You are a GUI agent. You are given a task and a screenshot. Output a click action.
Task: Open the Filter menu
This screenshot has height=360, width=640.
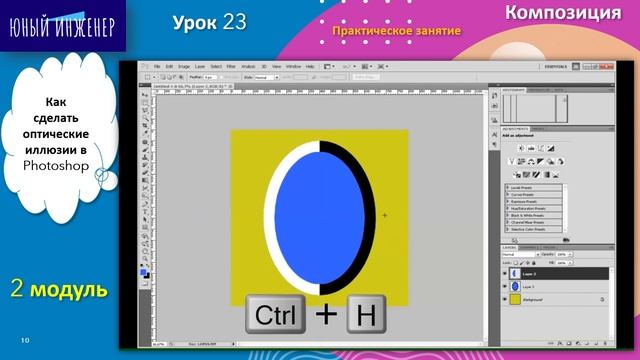point(231,67)
